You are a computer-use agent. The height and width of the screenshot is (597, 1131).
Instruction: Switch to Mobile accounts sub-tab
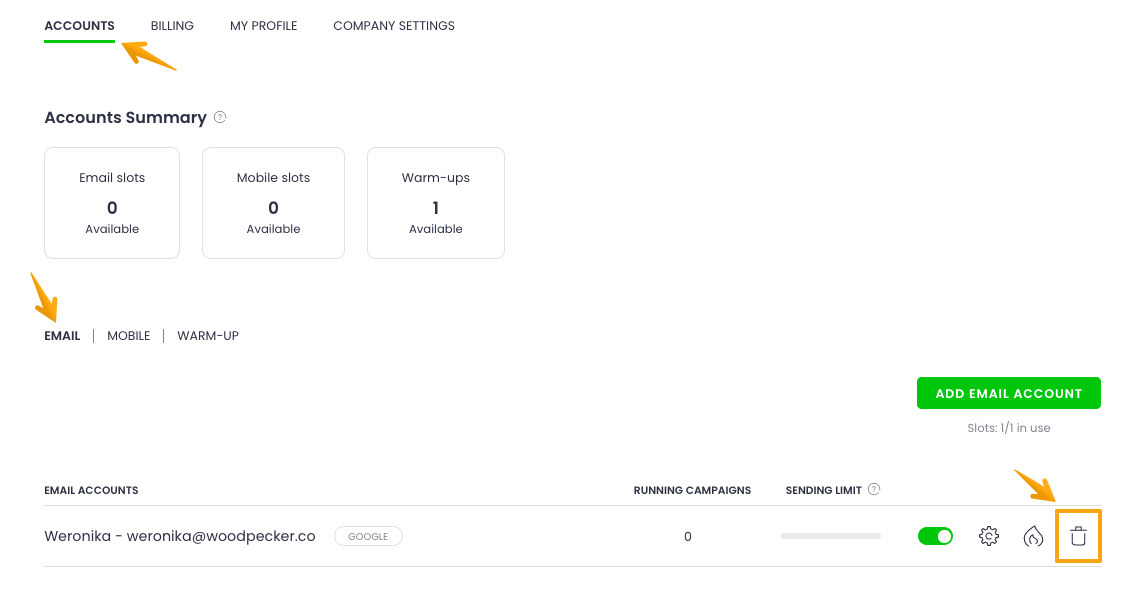tap(128, 336)
